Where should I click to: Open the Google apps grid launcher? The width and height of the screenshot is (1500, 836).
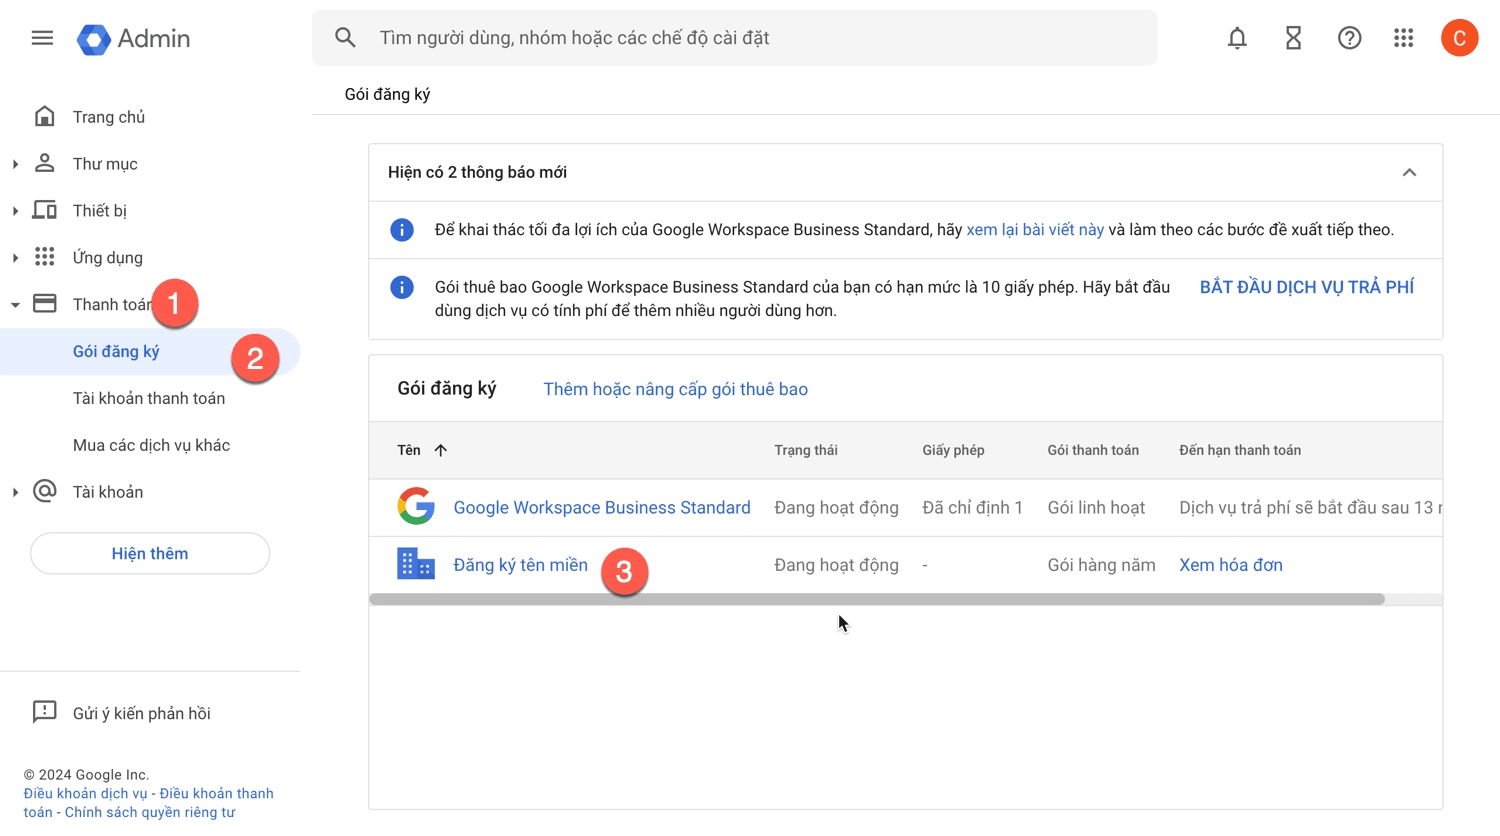1404,38
